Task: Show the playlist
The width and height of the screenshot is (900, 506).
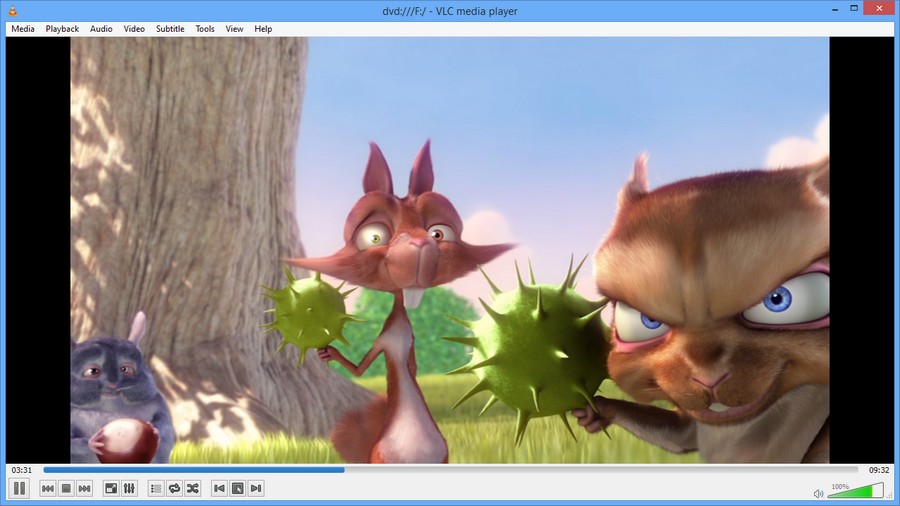Action: (156, 488)
